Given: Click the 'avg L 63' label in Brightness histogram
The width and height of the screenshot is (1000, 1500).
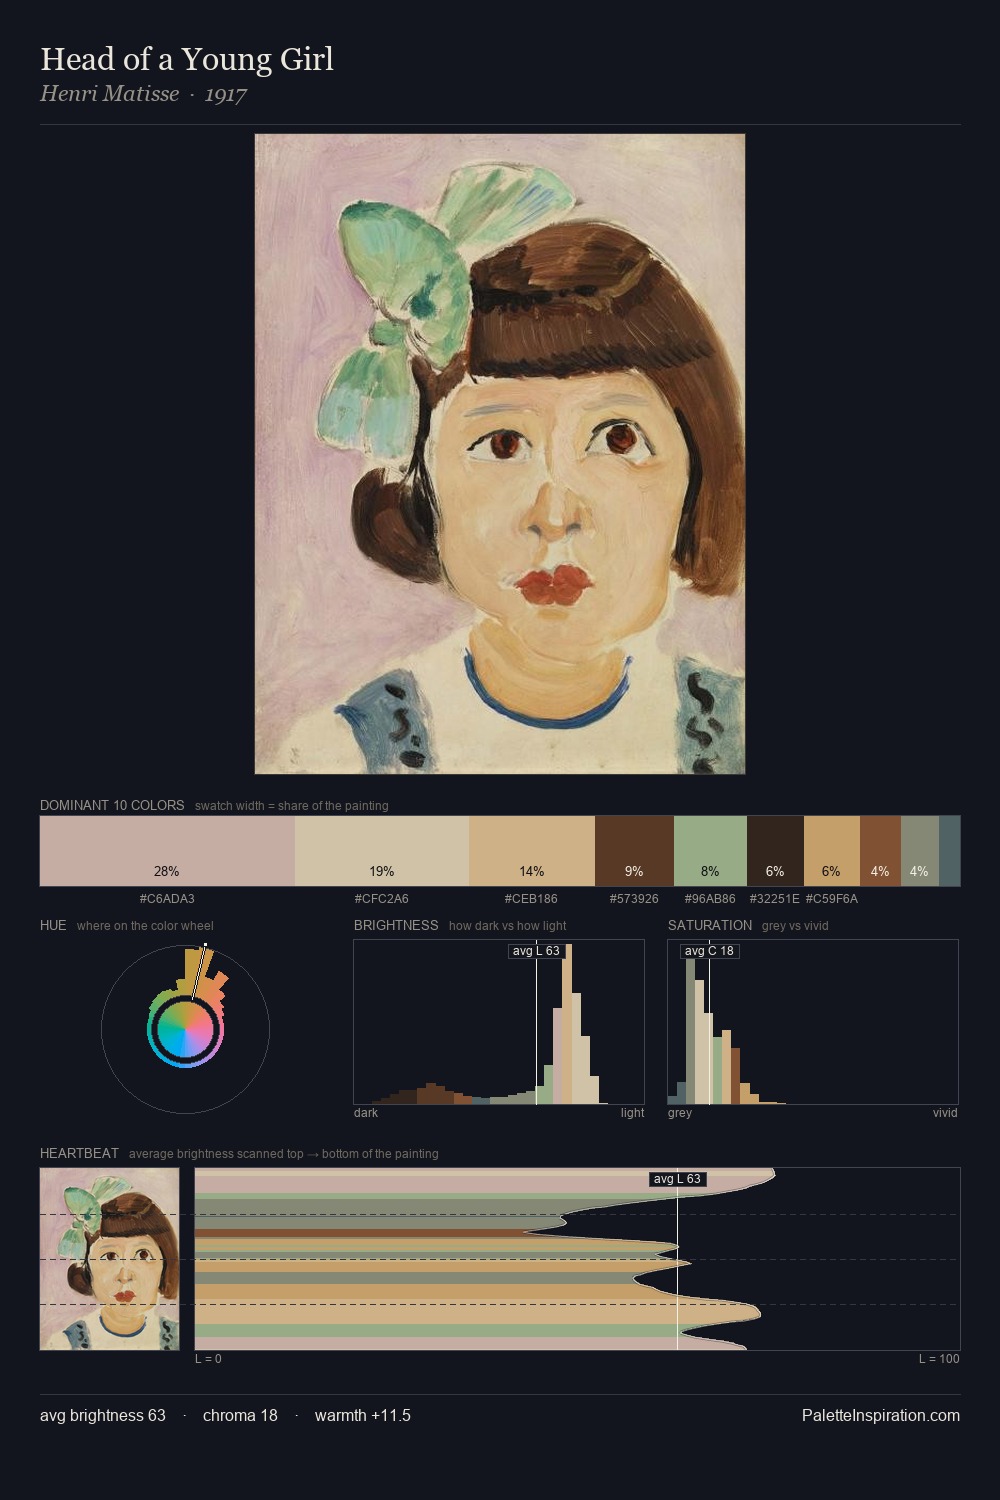Looking at the screenshot, I should coord(536,951).
